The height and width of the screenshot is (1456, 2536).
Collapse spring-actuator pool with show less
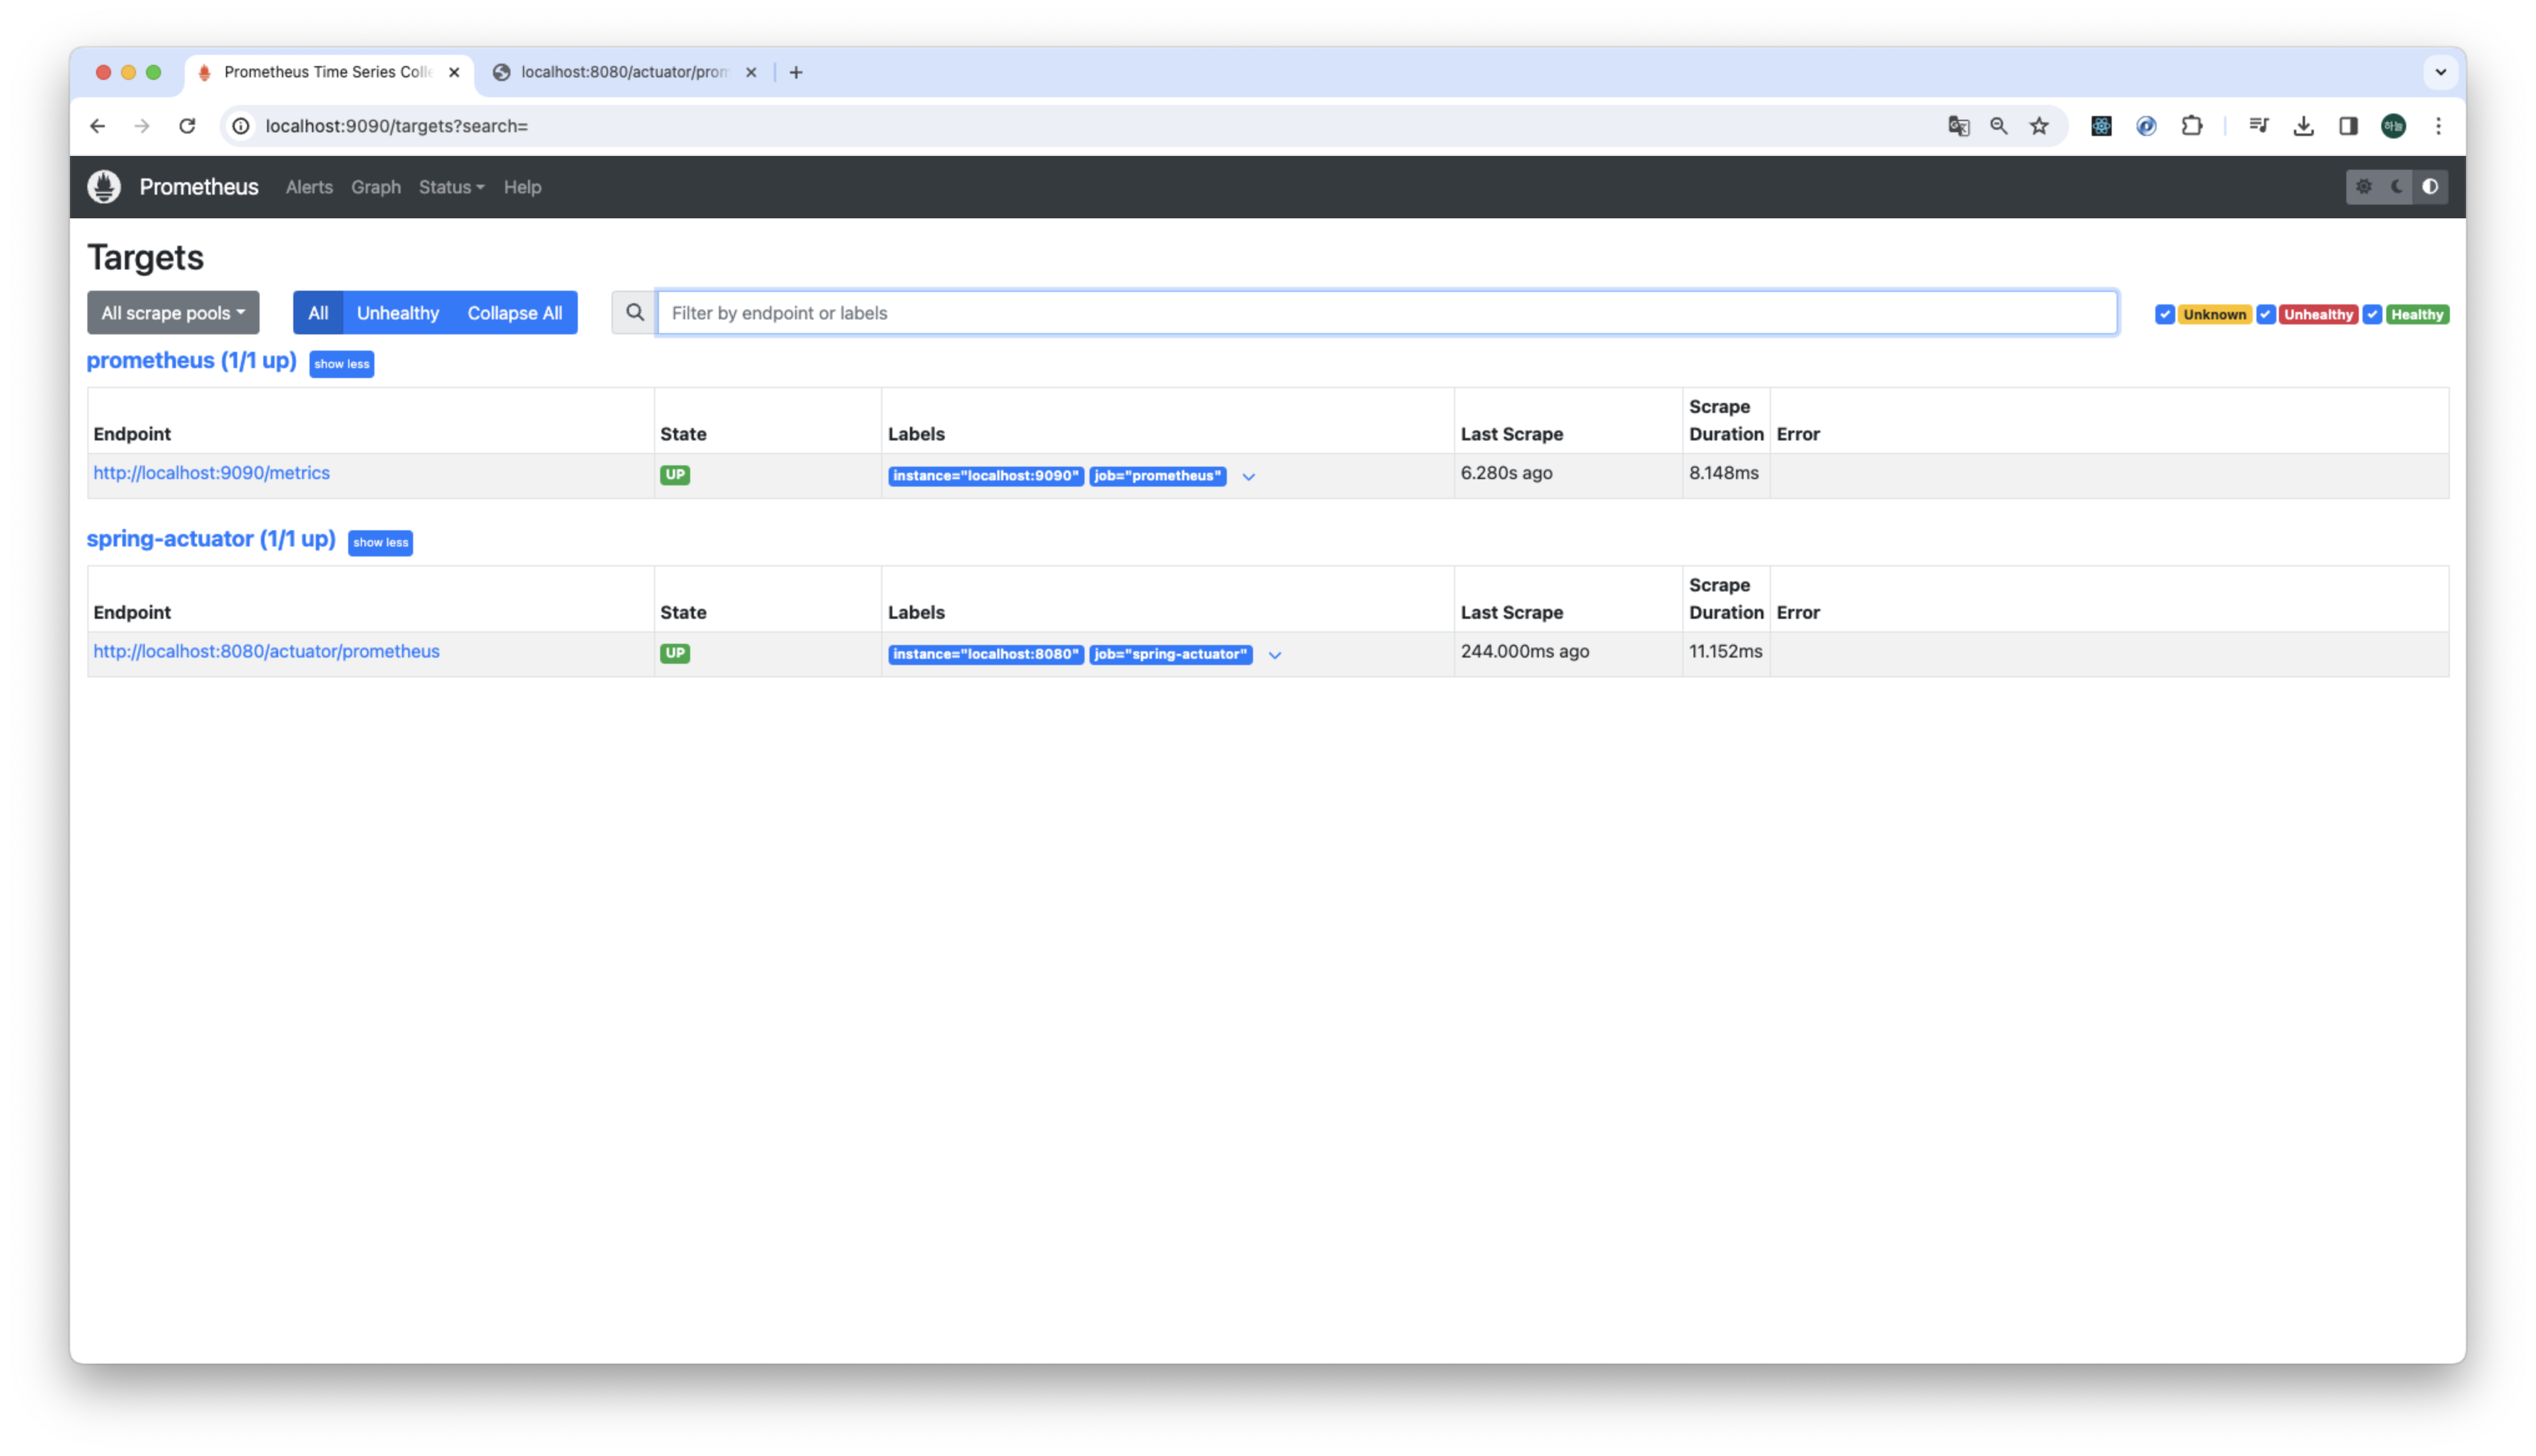point(380,542)
